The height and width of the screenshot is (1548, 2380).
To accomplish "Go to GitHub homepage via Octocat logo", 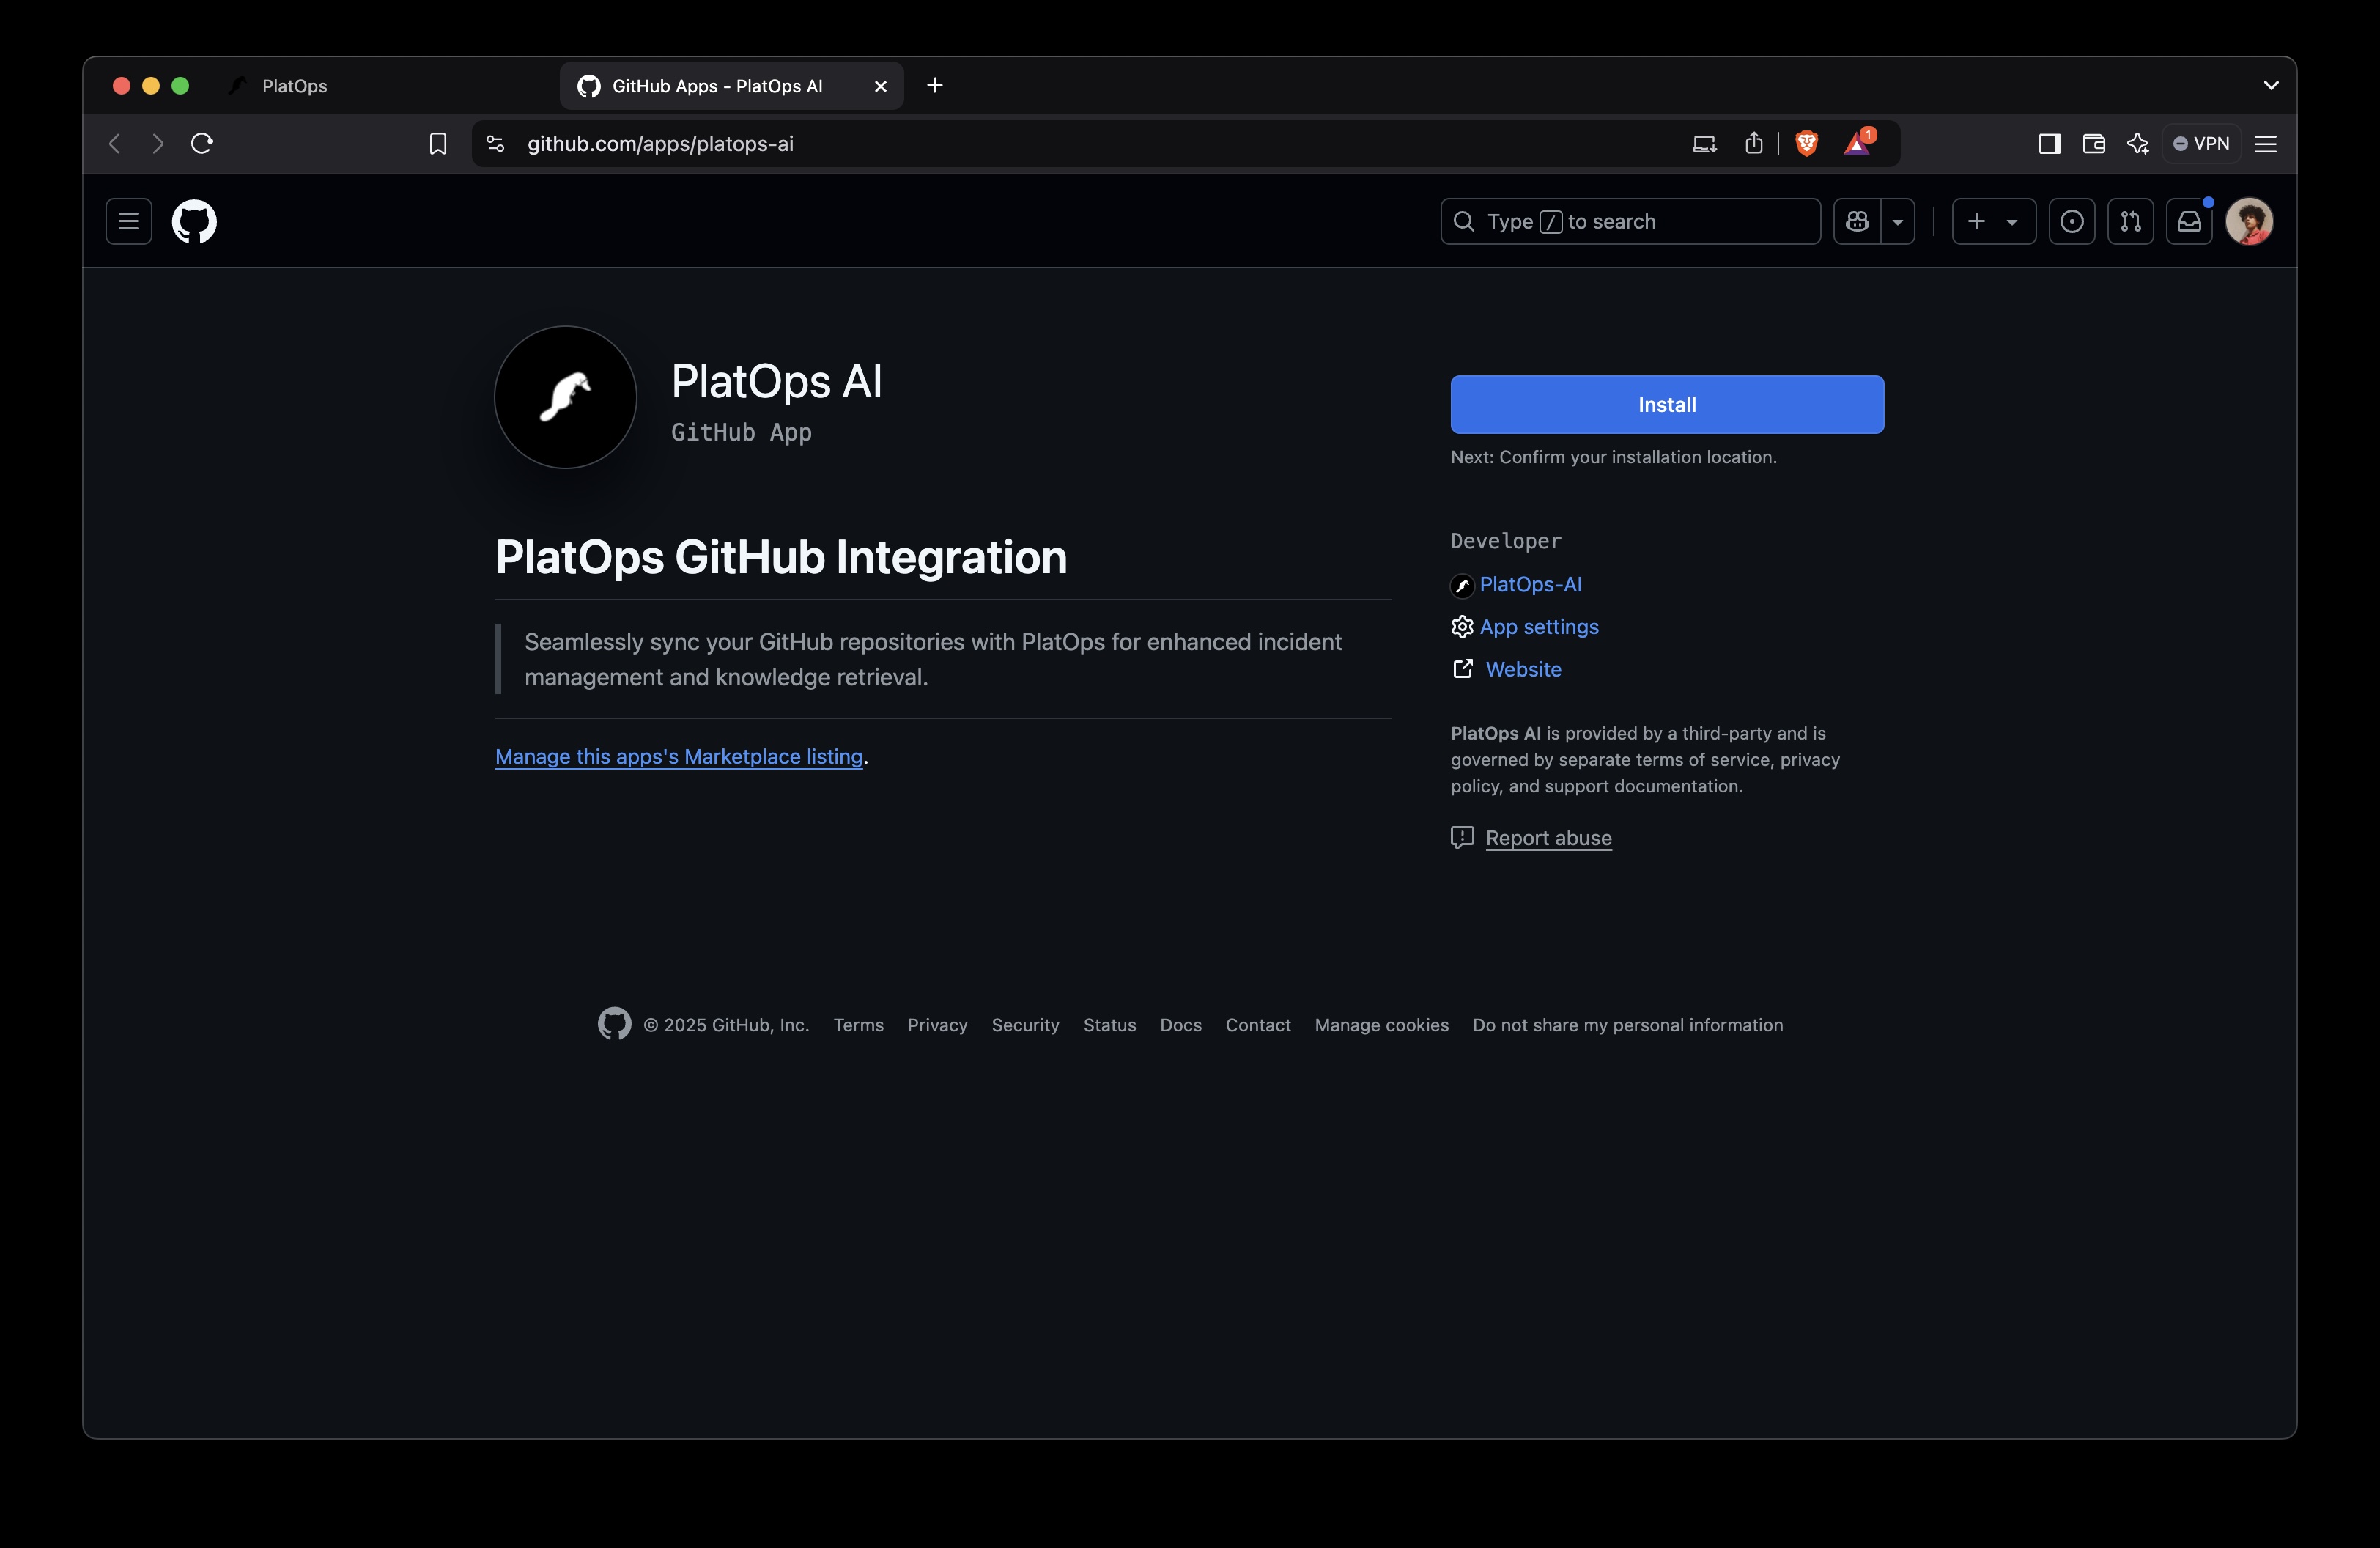I will point(194,222).
